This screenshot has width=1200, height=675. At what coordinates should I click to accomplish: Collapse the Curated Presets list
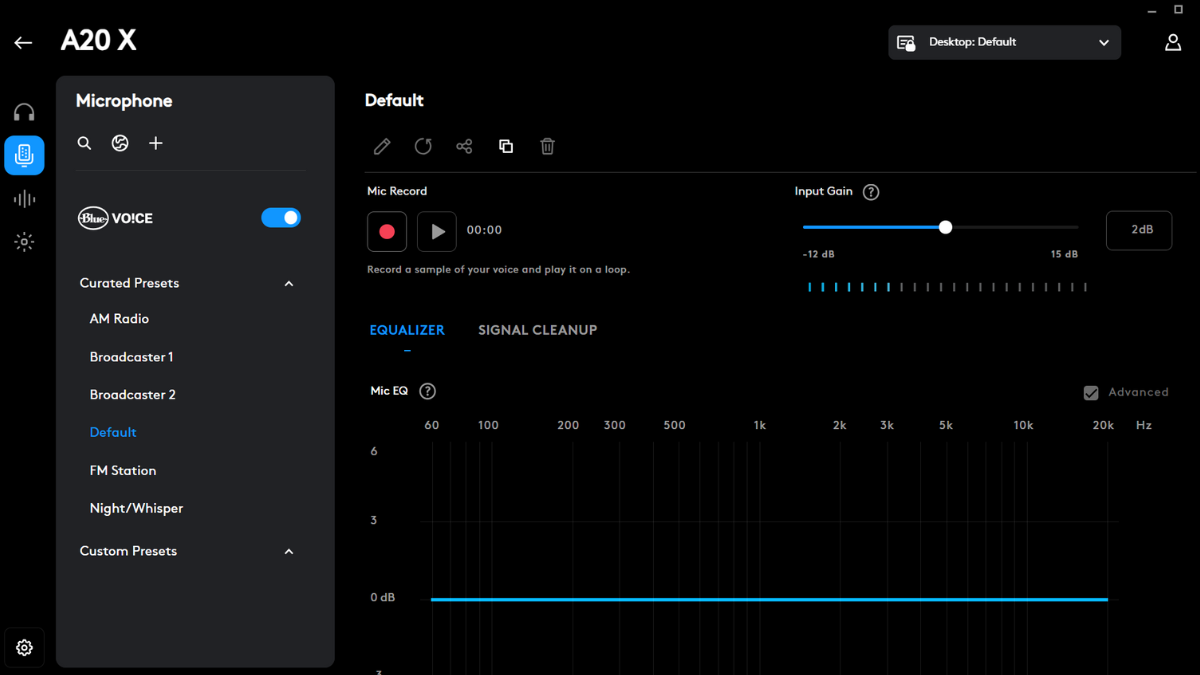[289, 284]
